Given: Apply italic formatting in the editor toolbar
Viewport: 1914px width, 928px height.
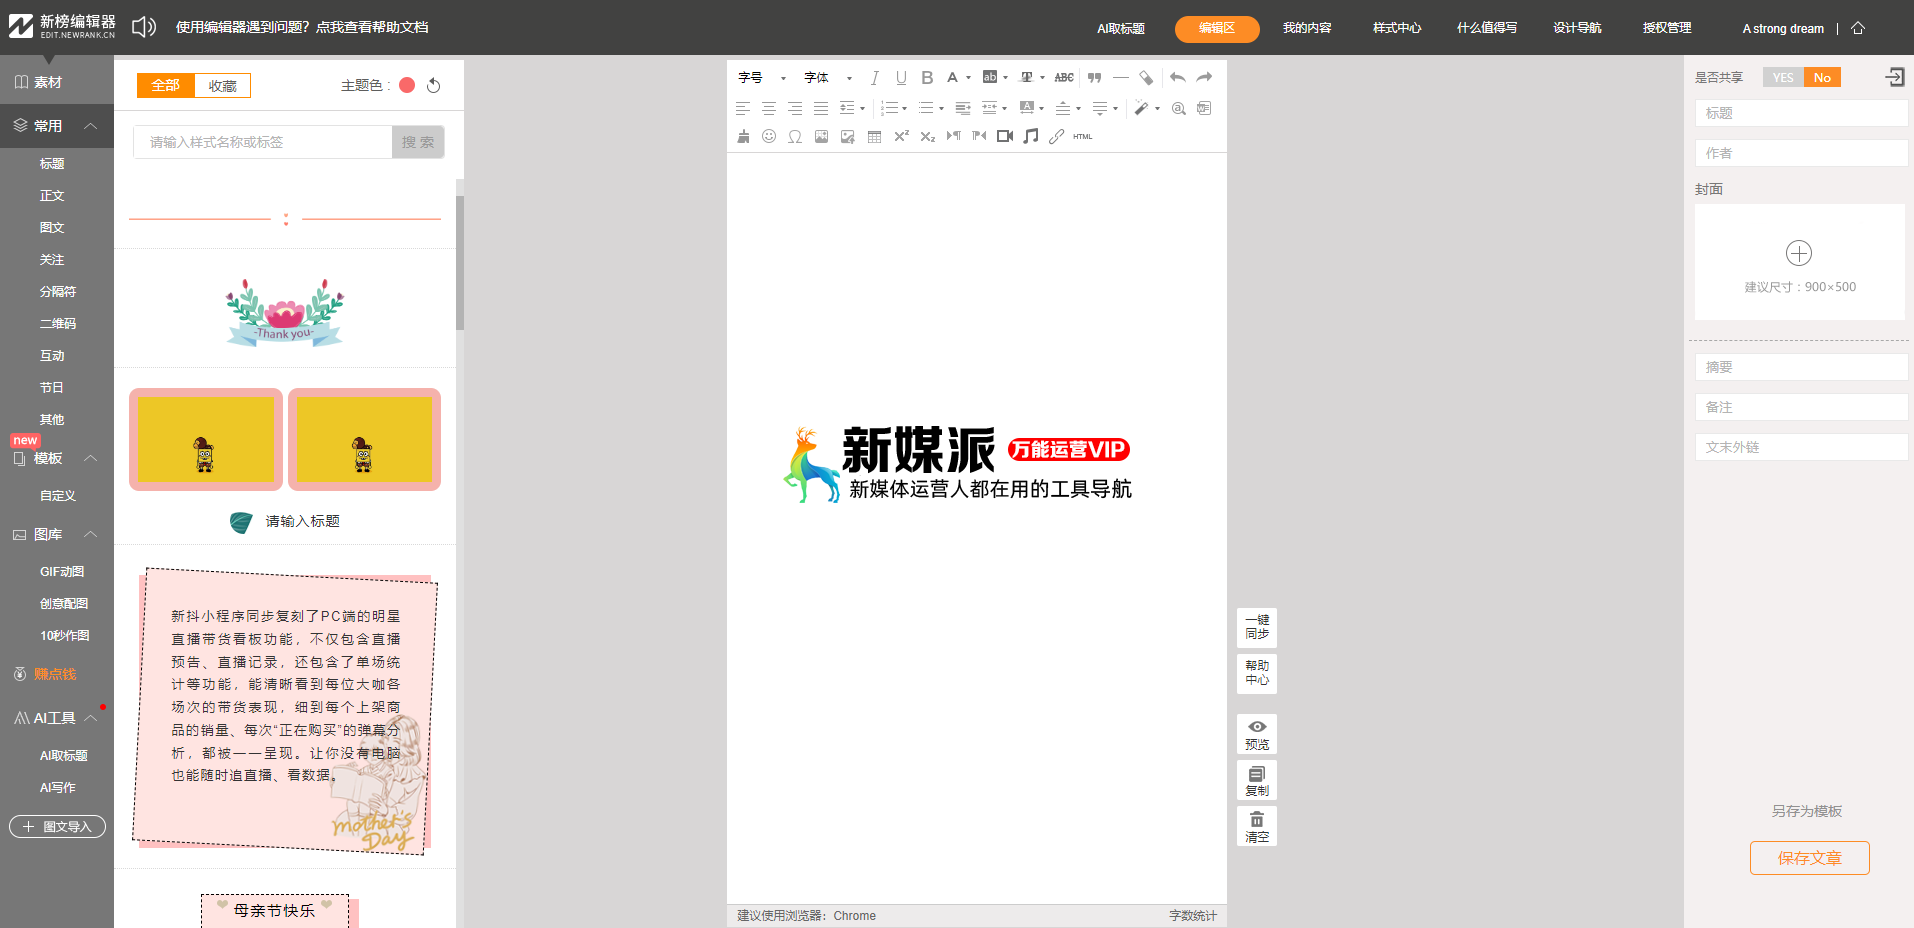Looking at the screenshot, I should 874,78.
